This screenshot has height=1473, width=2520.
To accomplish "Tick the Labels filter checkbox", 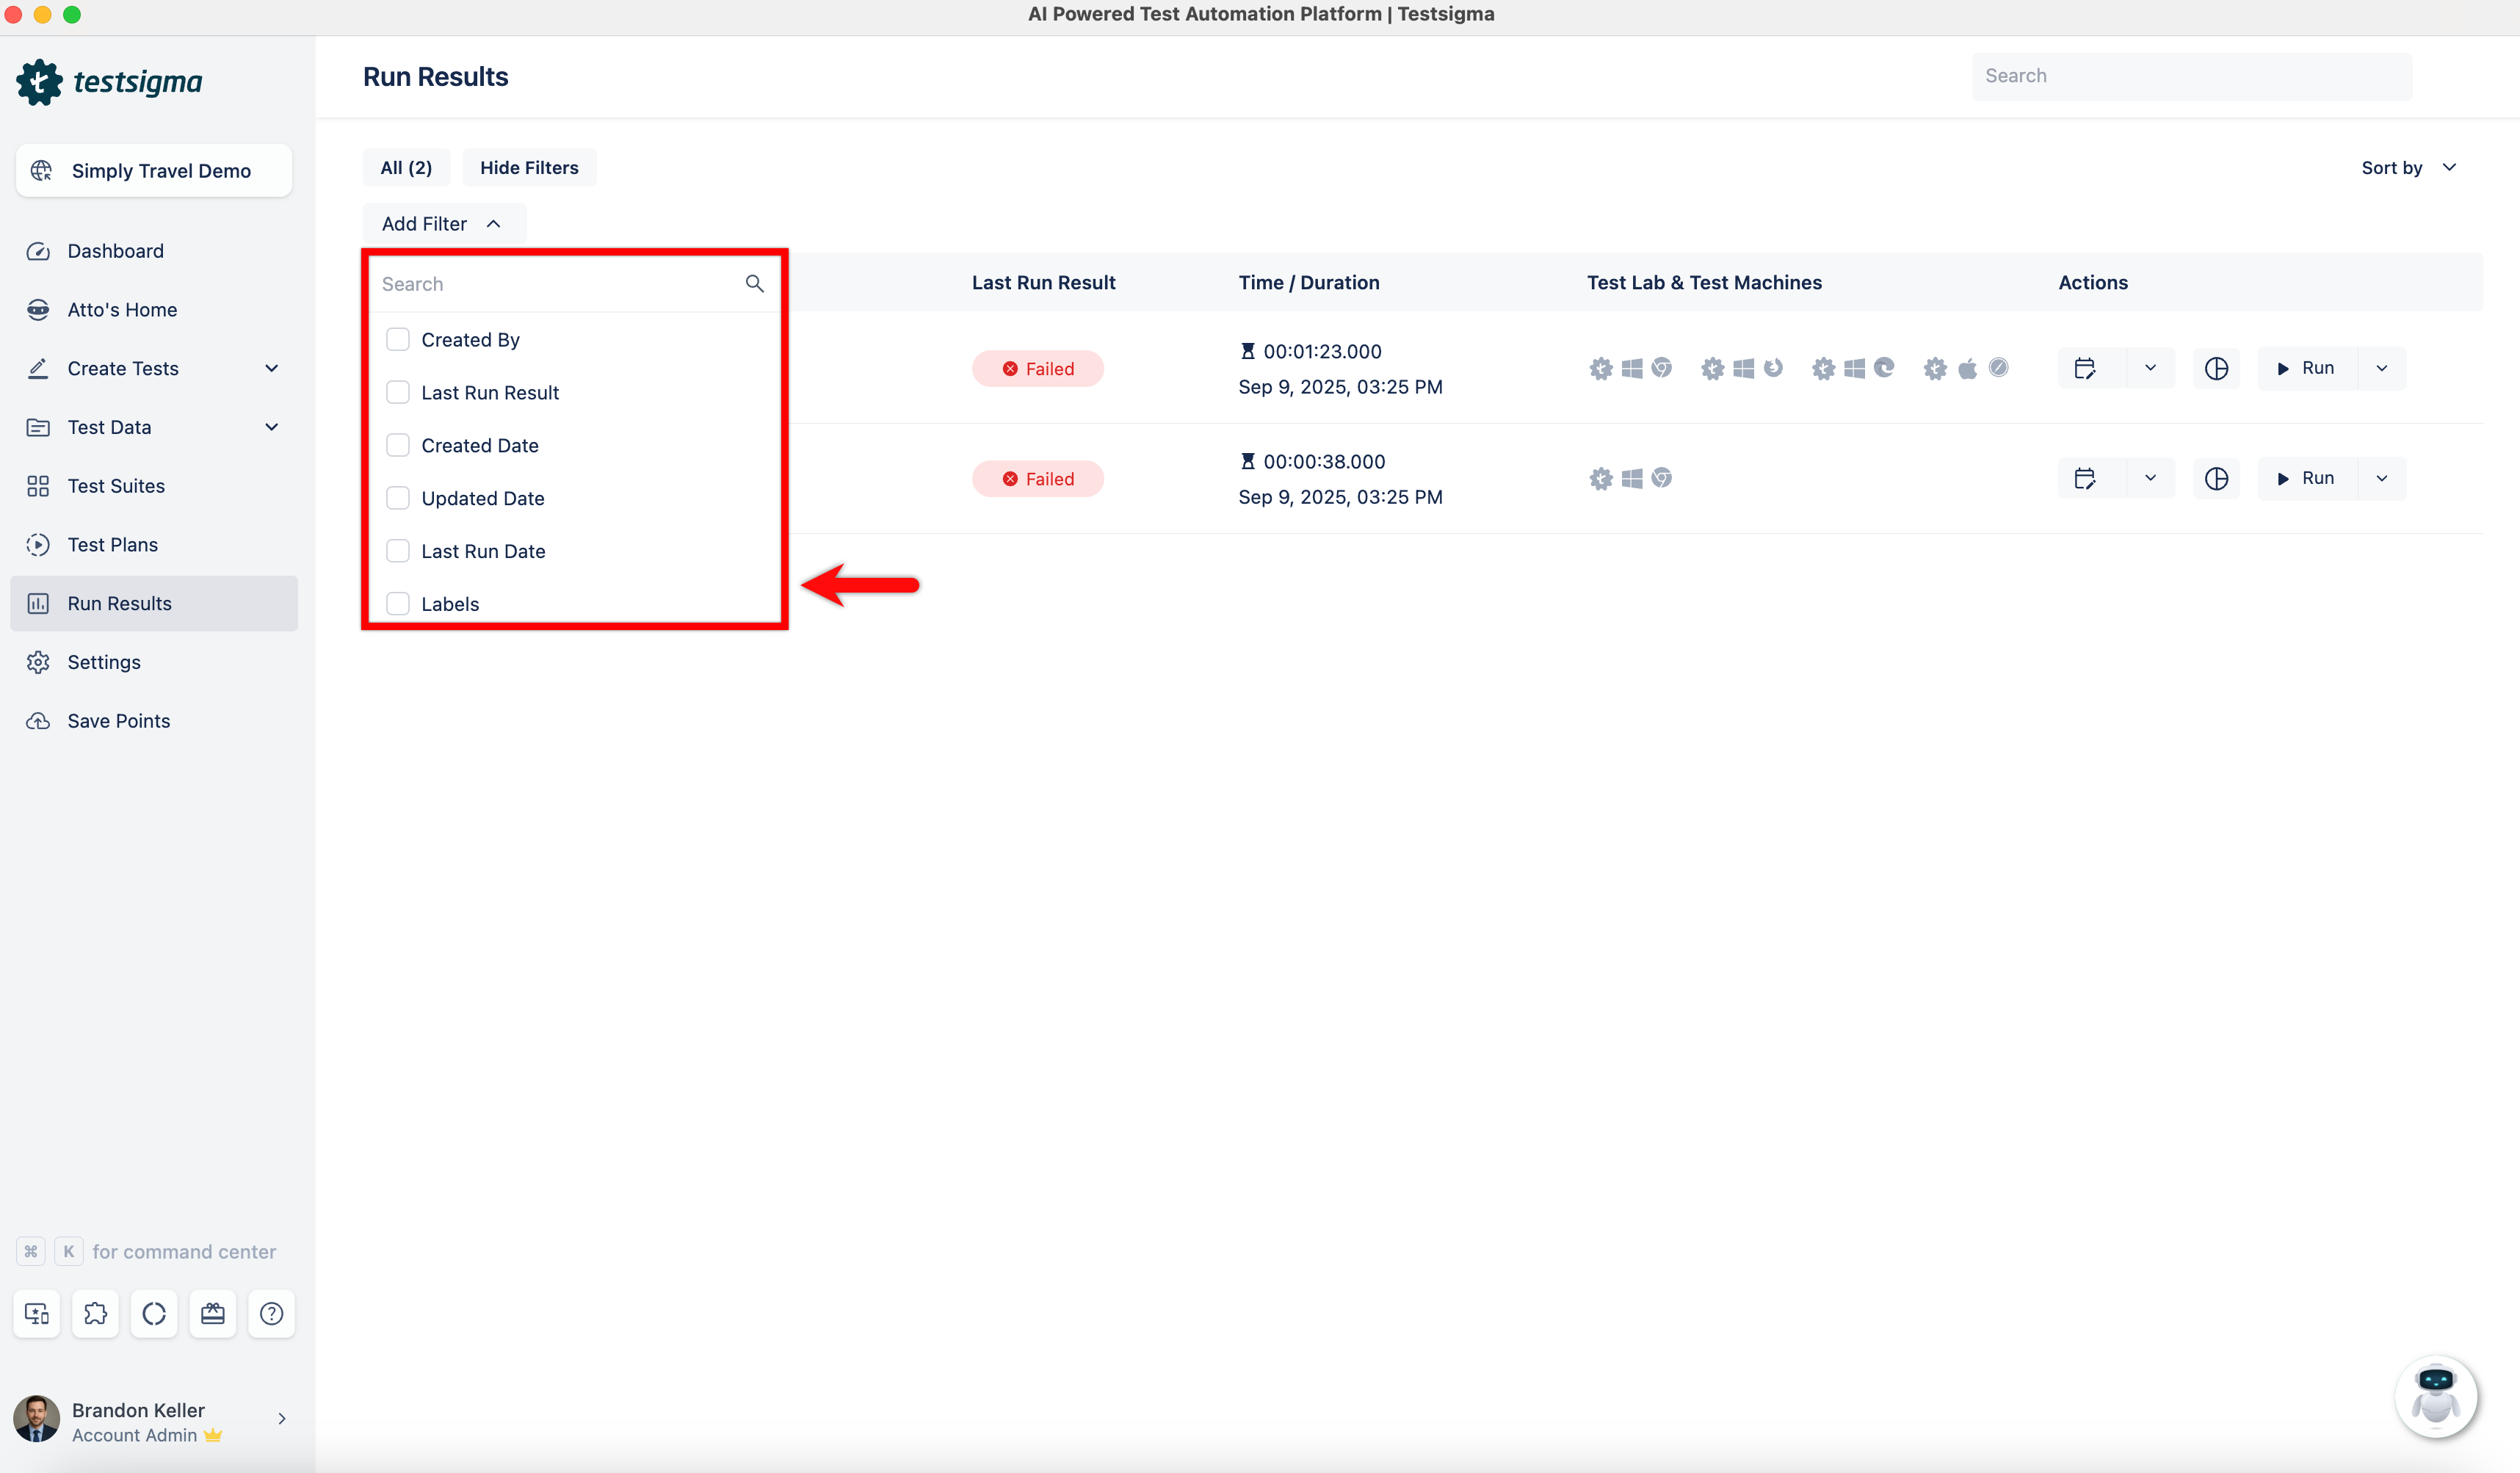I will 398,603.
